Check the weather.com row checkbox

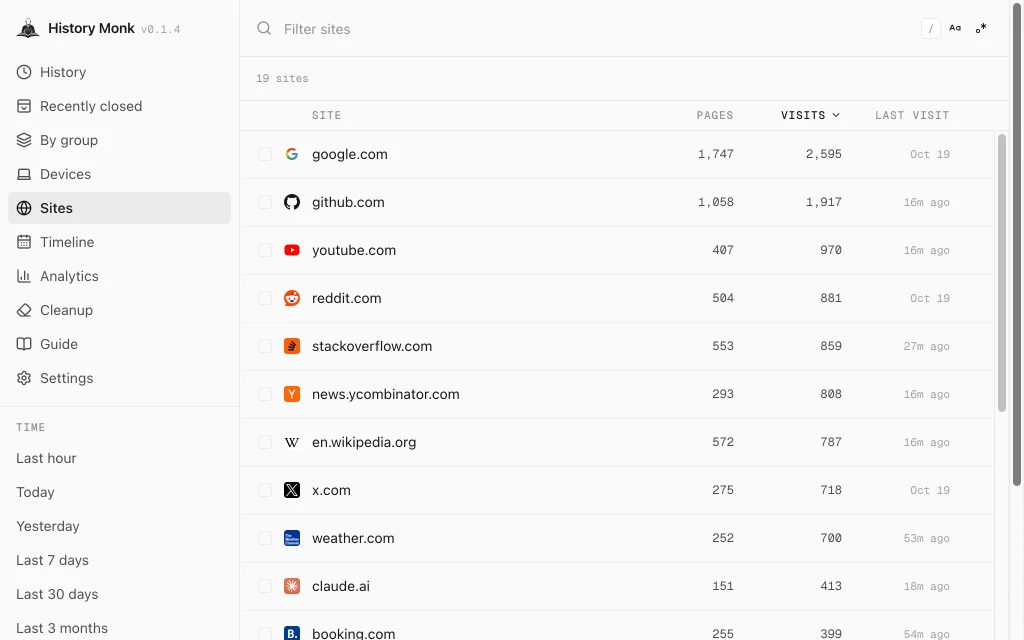[x=264, y=538]
